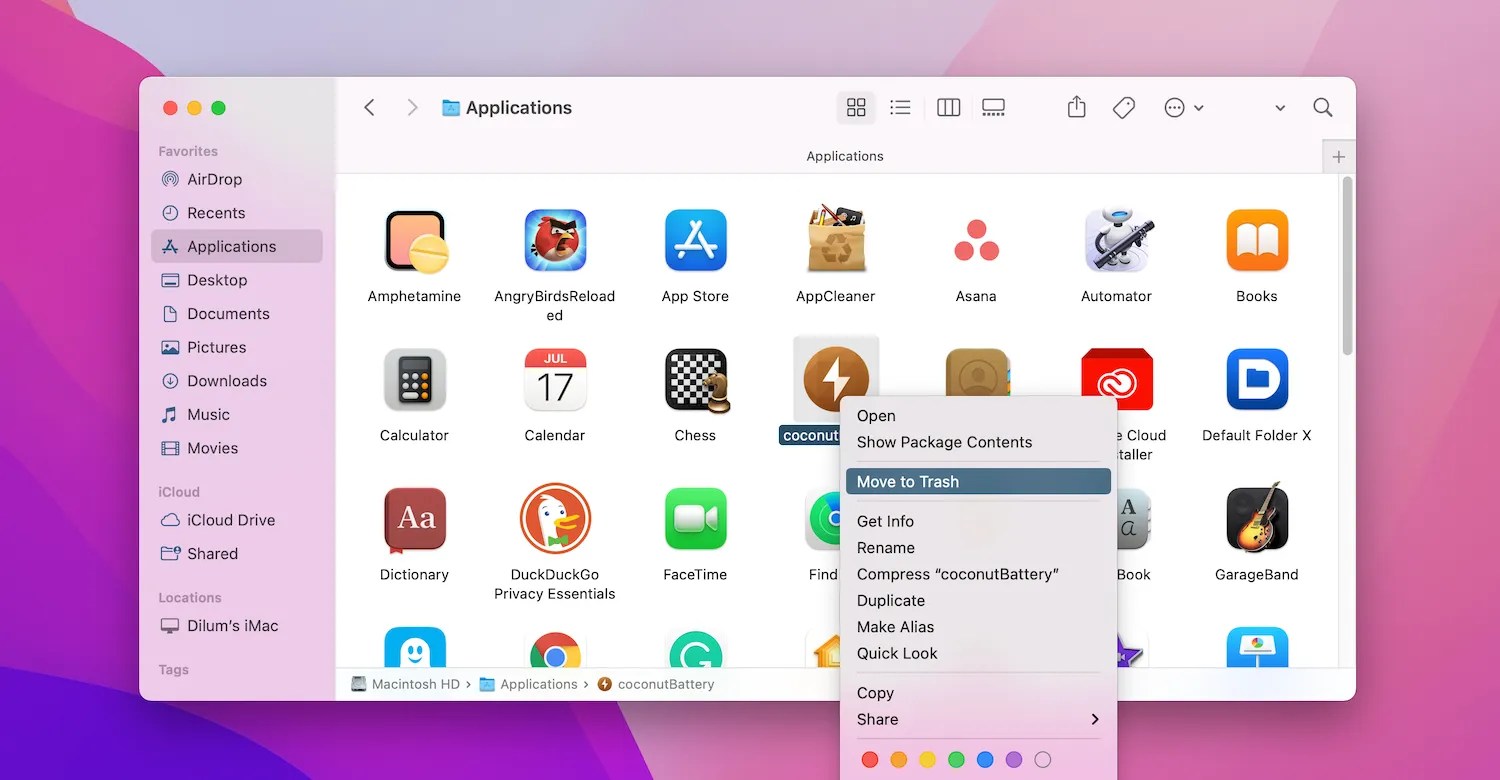Choose Get Info from the context menu
Screen dimensions: 1500x780
point(884,521)
